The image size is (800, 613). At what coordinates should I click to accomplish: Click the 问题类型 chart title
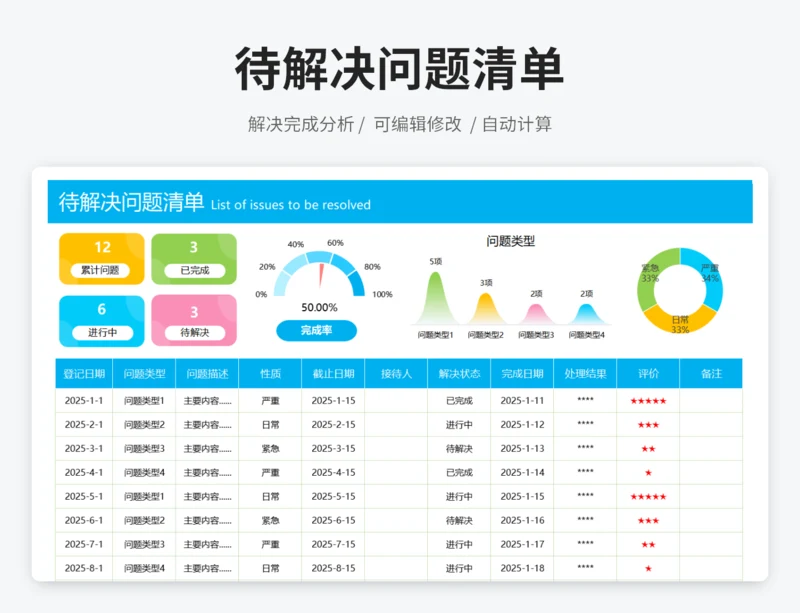pyautogui.click(x=510, y=241)
